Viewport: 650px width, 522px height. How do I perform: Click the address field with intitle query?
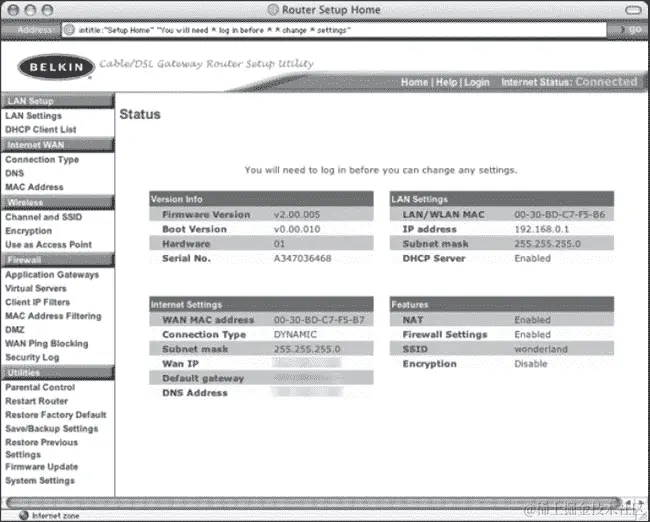point(334,30)
